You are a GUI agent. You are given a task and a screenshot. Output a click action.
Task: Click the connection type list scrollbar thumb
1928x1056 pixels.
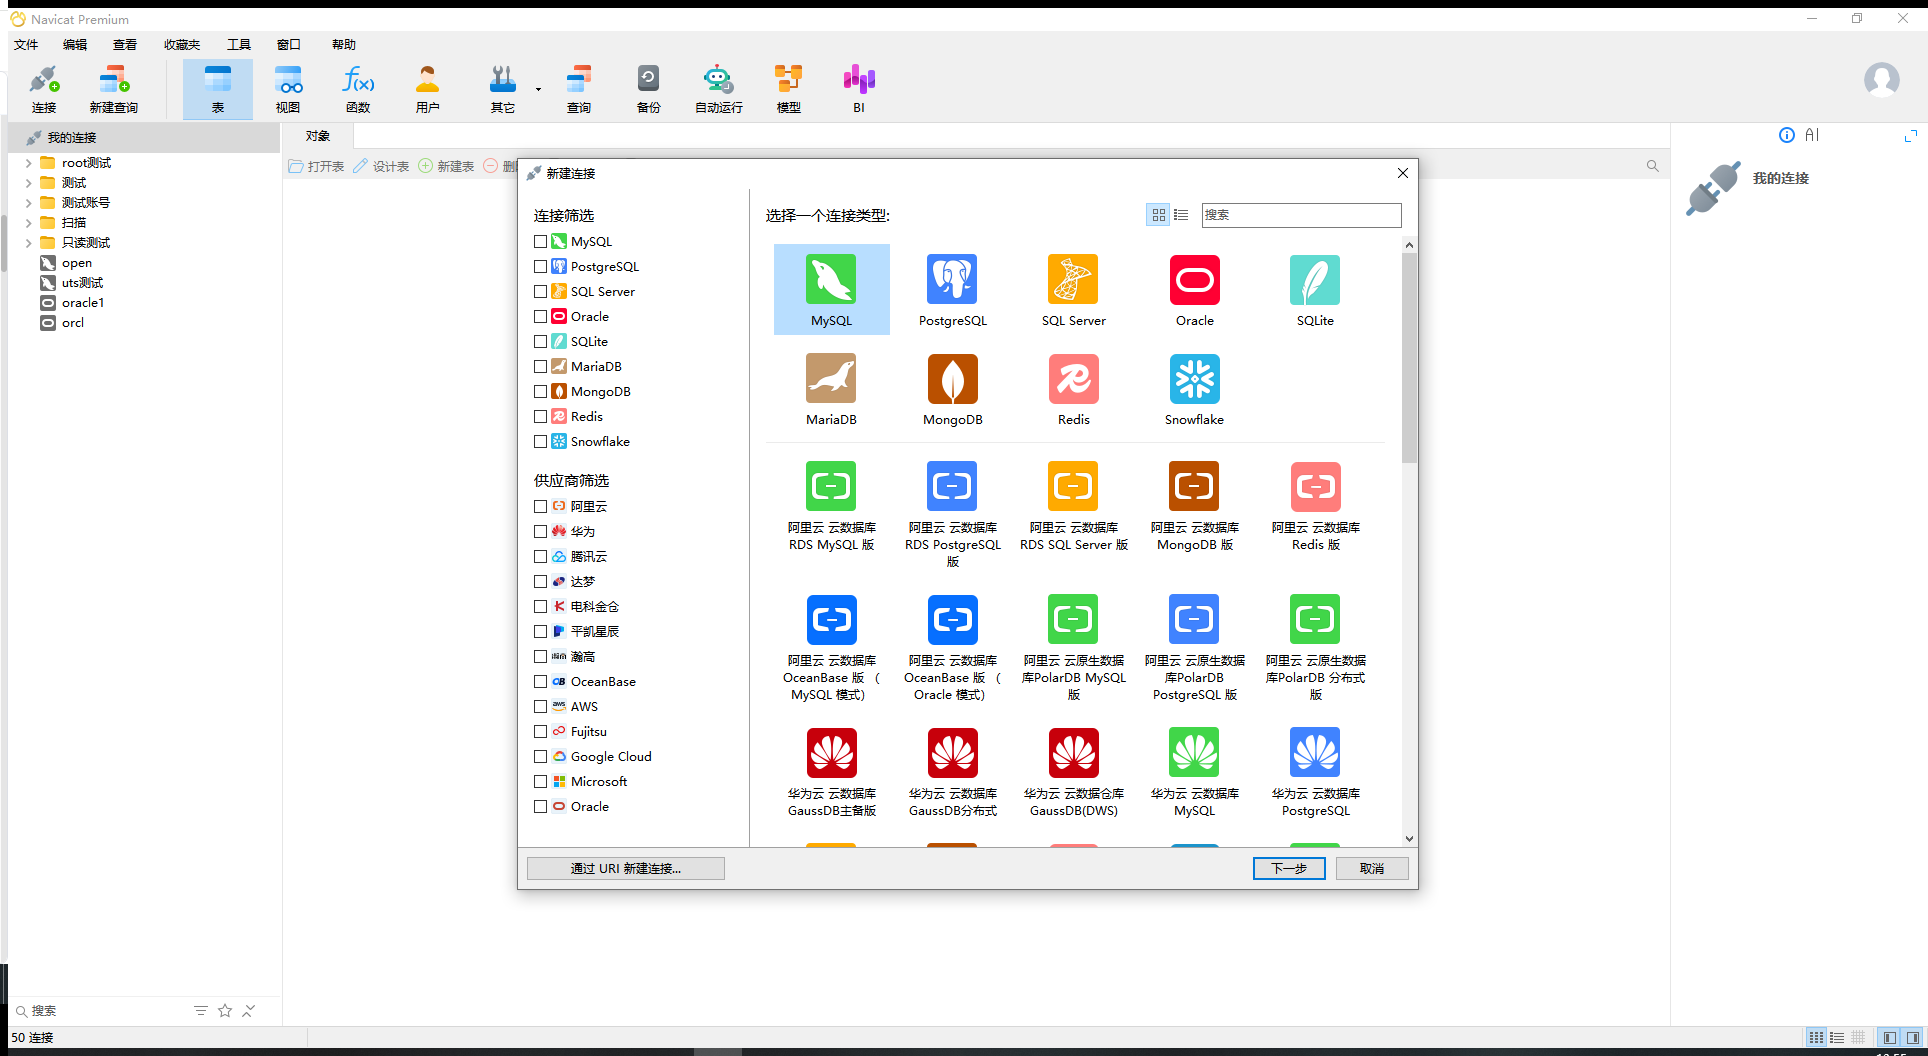tap(1409, 358)
